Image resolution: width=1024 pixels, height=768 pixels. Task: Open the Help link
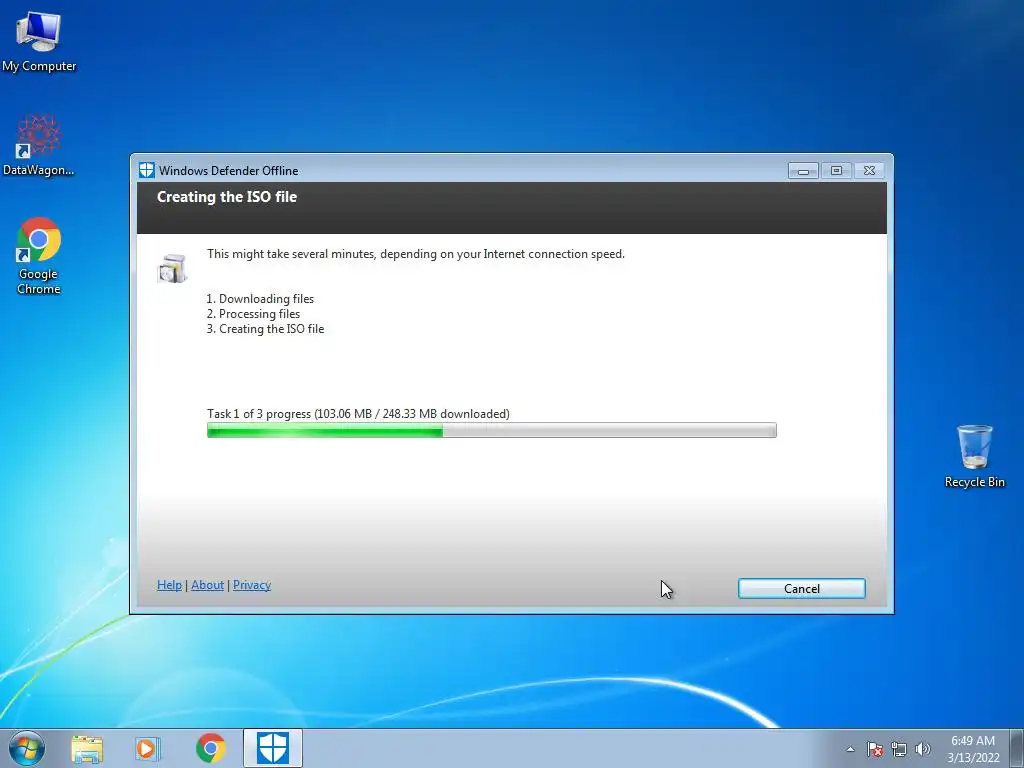[x=169, y=585]
